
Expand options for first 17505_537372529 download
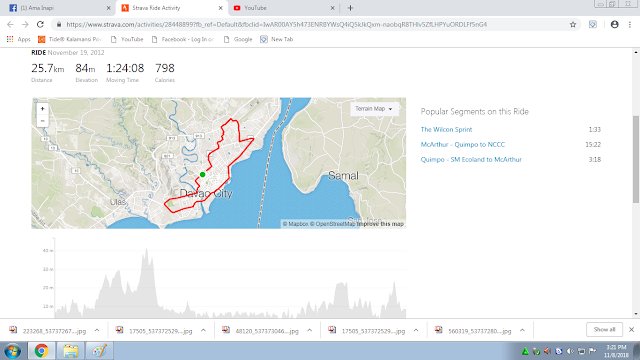203,331
